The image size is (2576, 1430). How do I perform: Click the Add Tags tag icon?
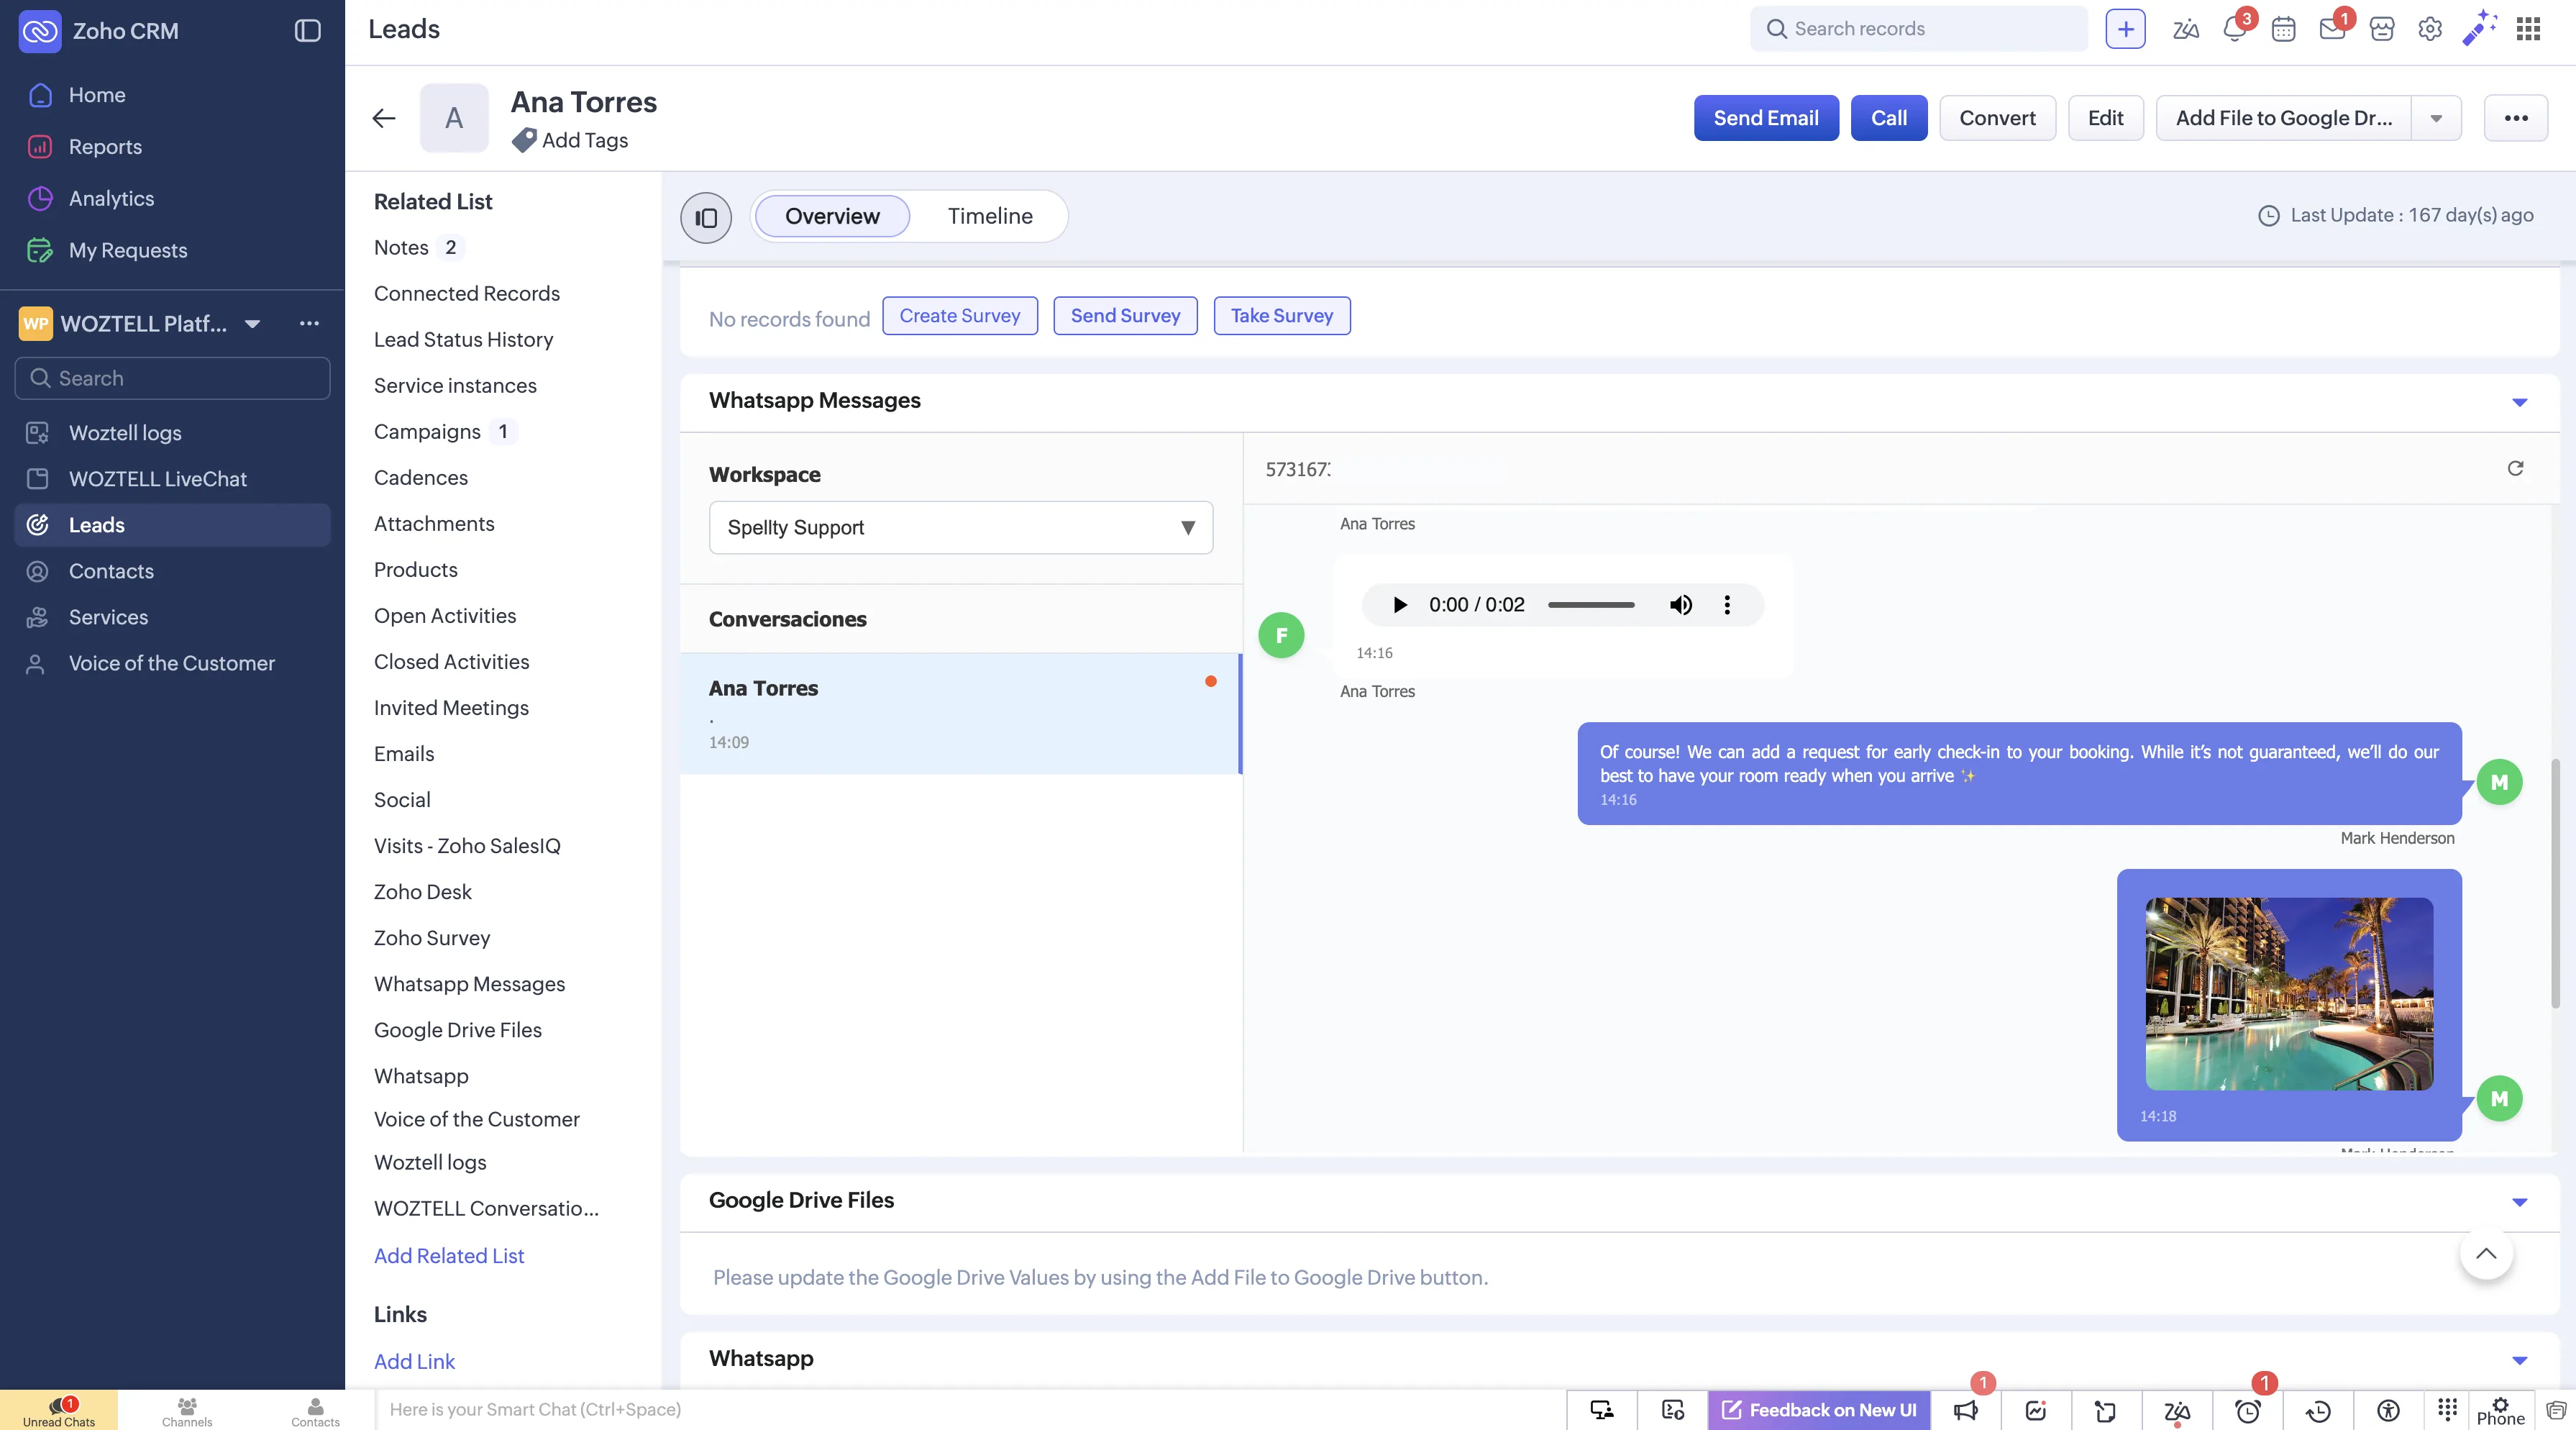(x=524, y=140)
